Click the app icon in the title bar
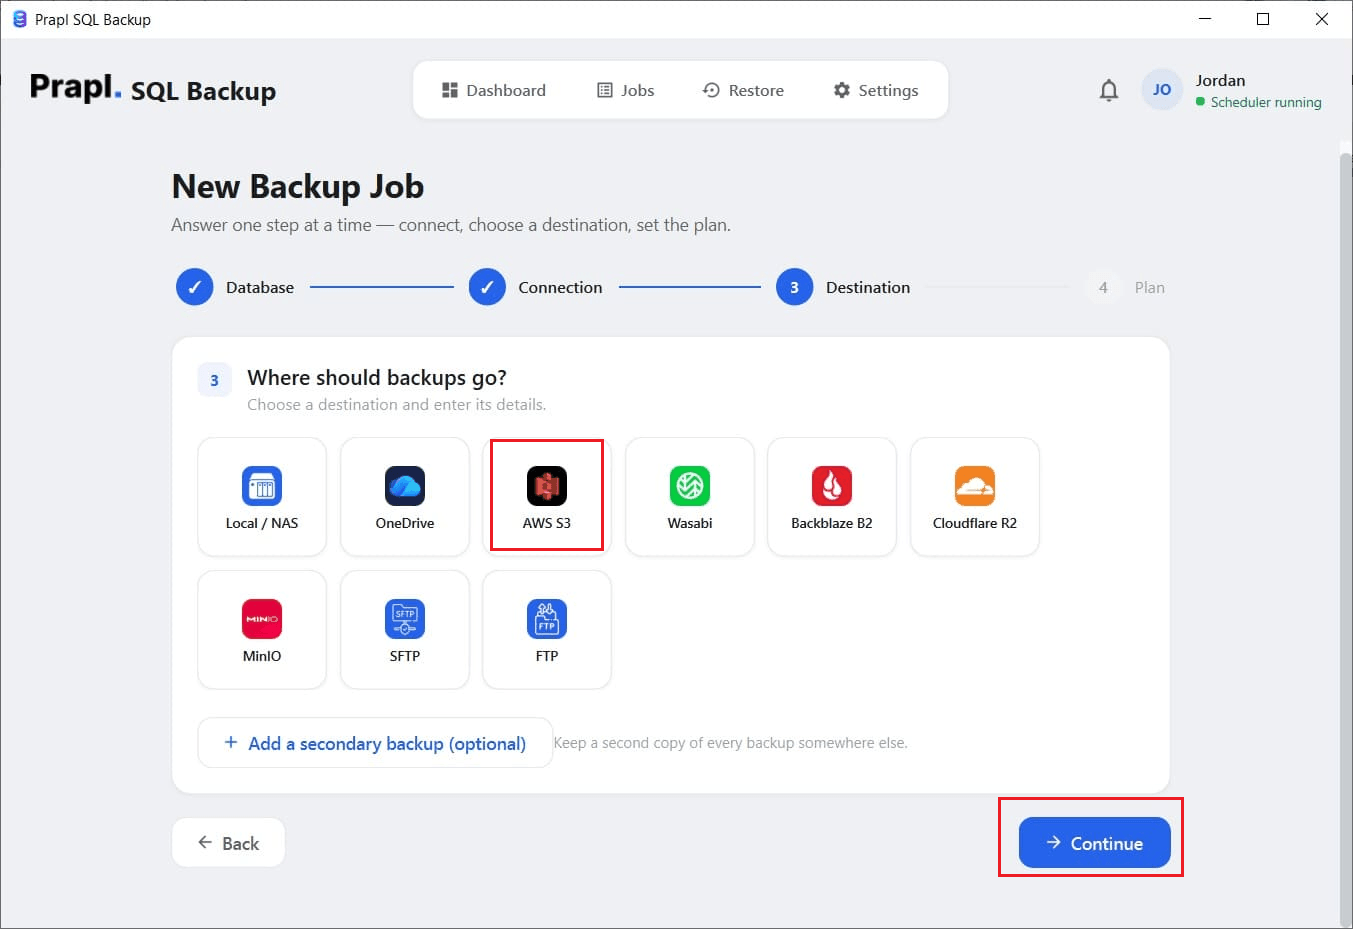Screen dimensions: 1353x929 [x=19, y=19]
